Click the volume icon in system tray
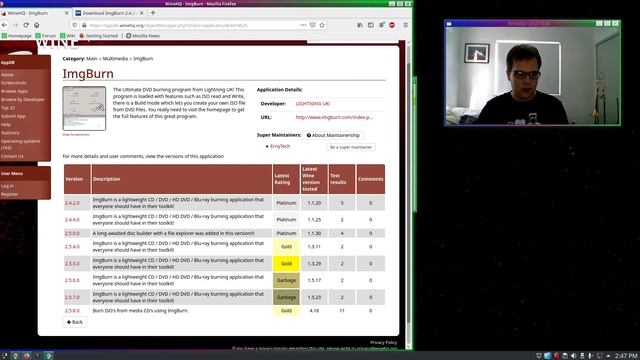This screenshot has height=360, width=640. pos(573,356)
